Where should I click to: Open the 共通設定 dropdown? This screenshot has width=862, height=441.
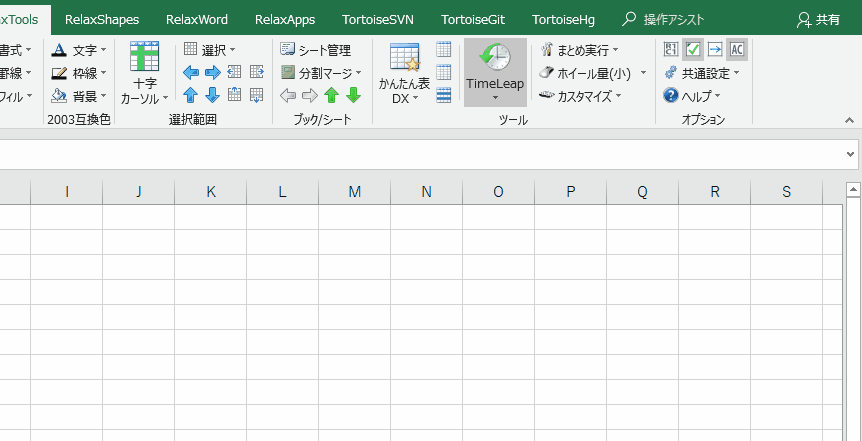tap(701, 73)
